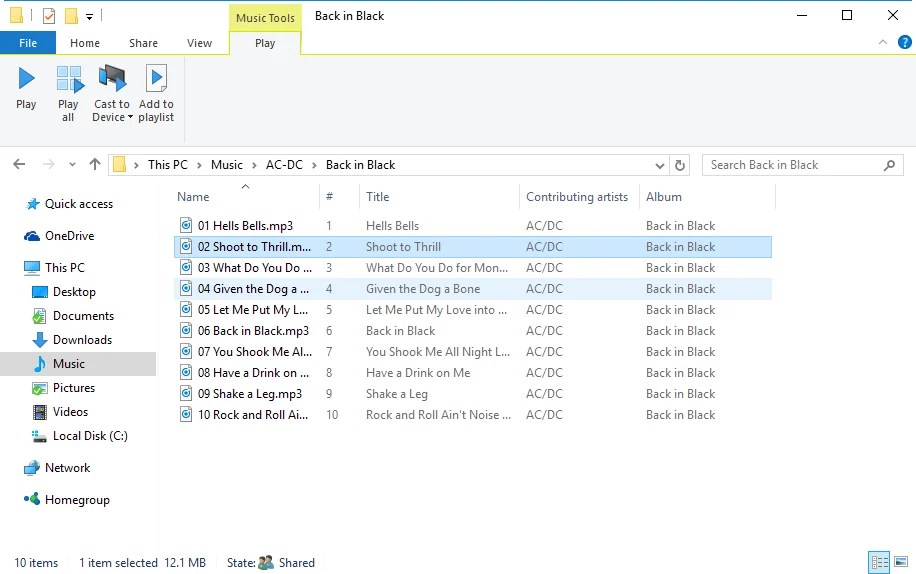The height and width of the screenshot is (574, 916).
Task: Open Local Disk (C:) in sidebar
Action: [x=90, y=436]
